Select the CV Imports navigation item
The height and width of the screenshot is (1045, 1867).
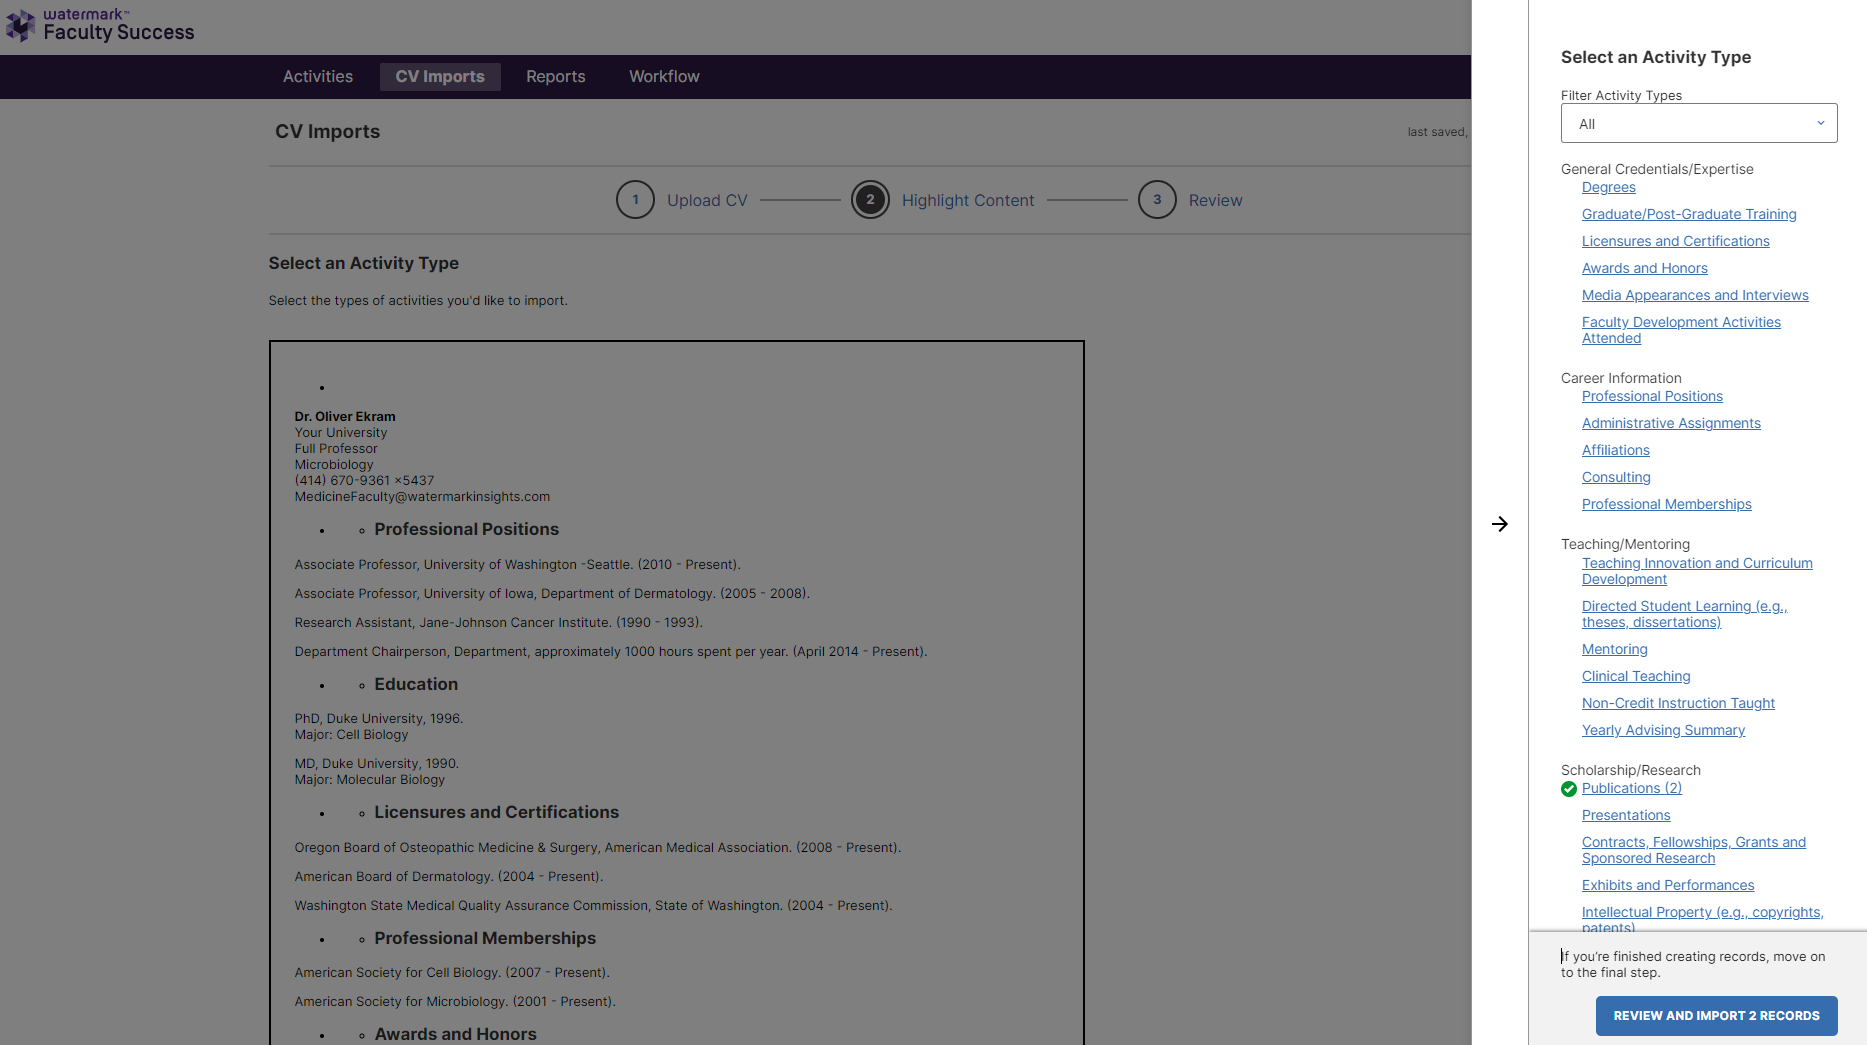click(x=440, y=76)
